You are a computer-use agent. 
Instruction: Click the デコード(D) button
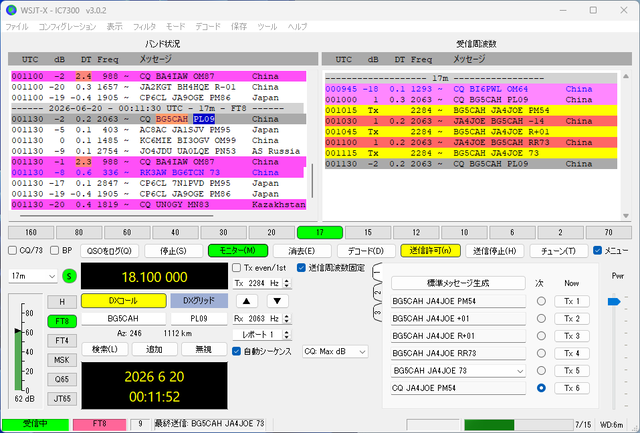[x=366, y=251]
